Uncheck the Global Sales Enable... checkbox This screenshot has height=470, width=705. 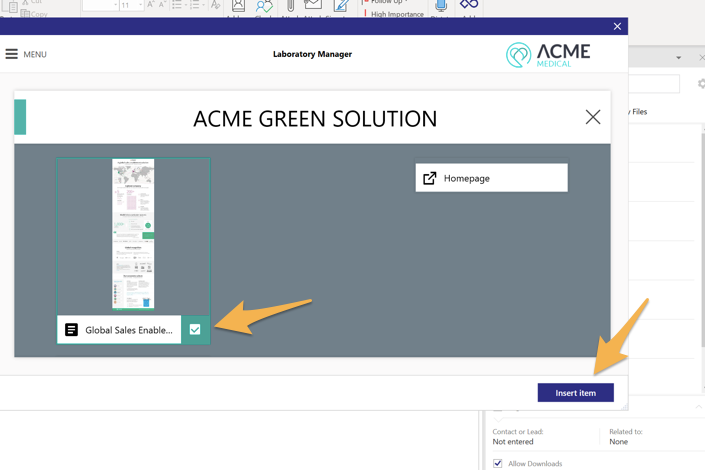pyautogui.click(x=195, y=330)
